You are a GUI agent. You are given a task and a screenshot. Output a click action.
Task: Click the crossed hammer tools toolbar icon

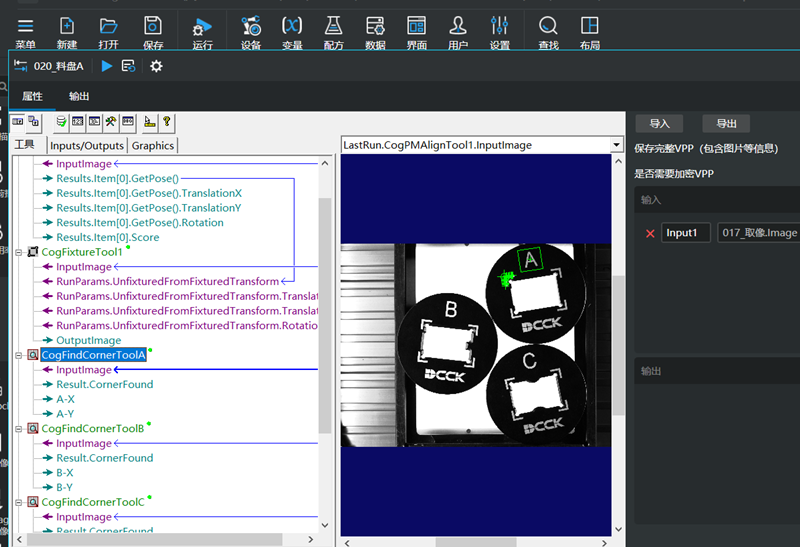click(111, 121)
